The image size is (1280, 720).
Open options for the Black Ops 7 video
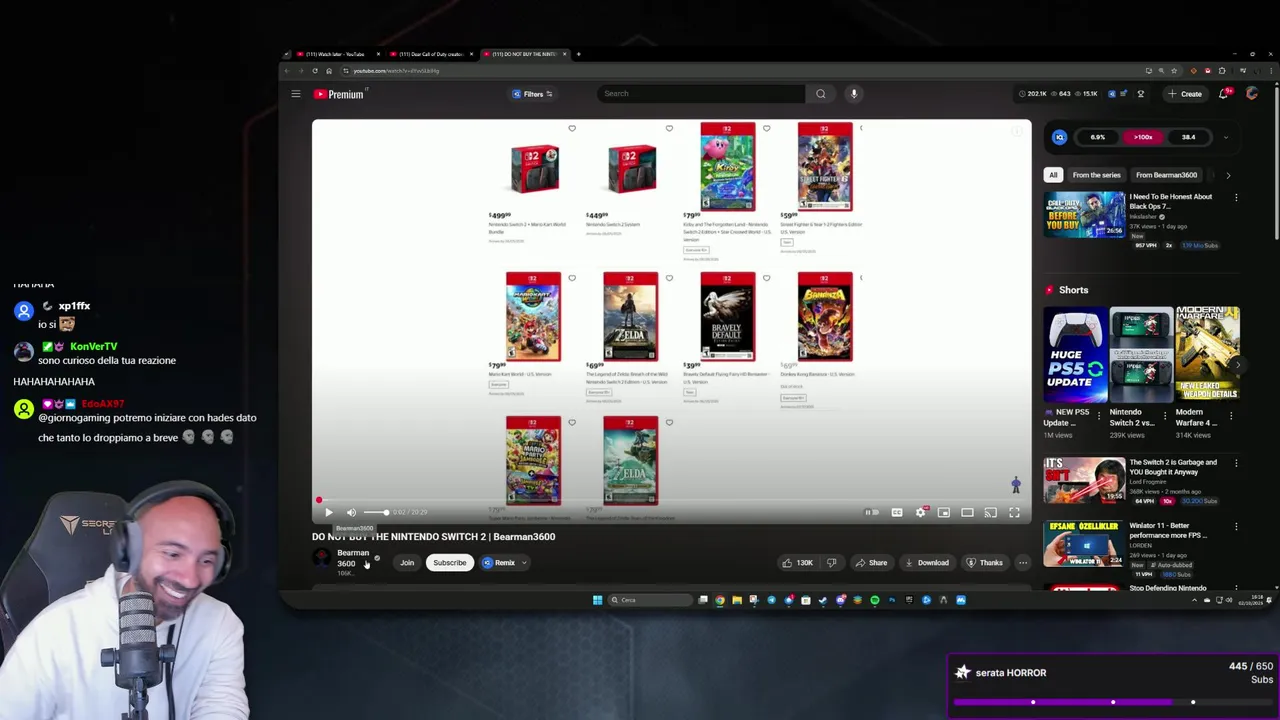(1236, 198)
